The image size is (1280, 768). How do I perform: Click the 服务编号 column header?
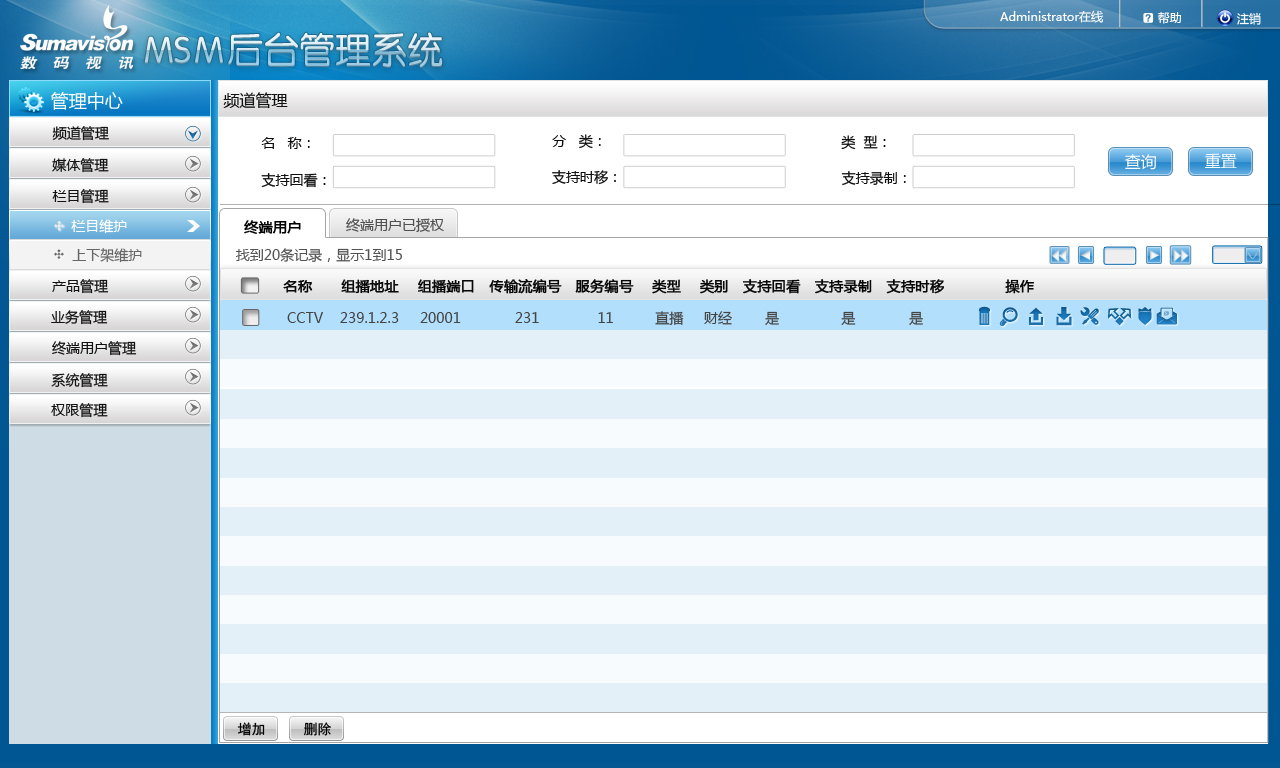(x=604, y=286)
